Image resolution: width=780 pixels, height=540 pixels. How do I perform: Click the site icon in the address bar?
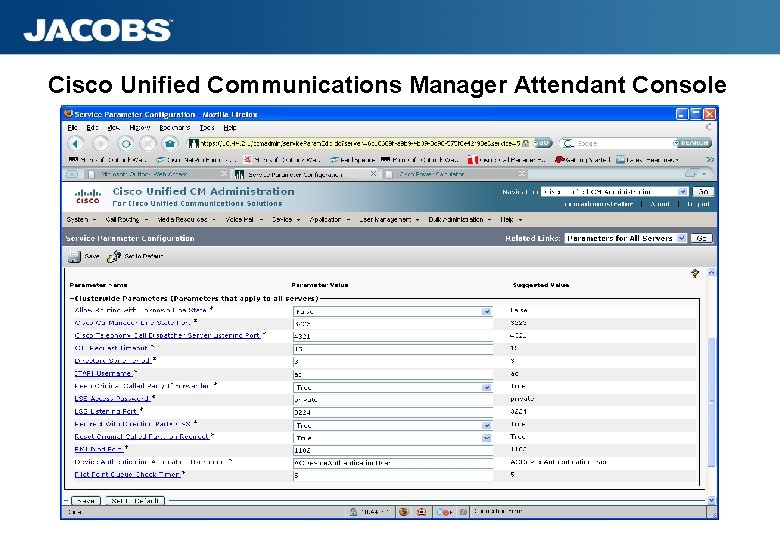click(194, 143)
